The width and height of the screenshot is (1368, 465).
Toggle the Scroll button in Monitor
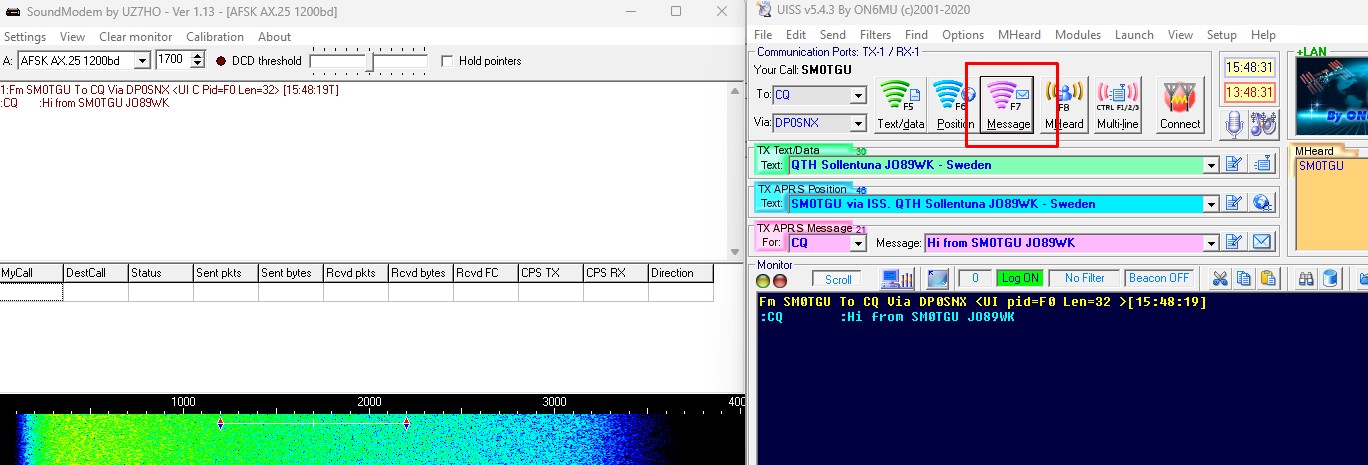[838, 279]
